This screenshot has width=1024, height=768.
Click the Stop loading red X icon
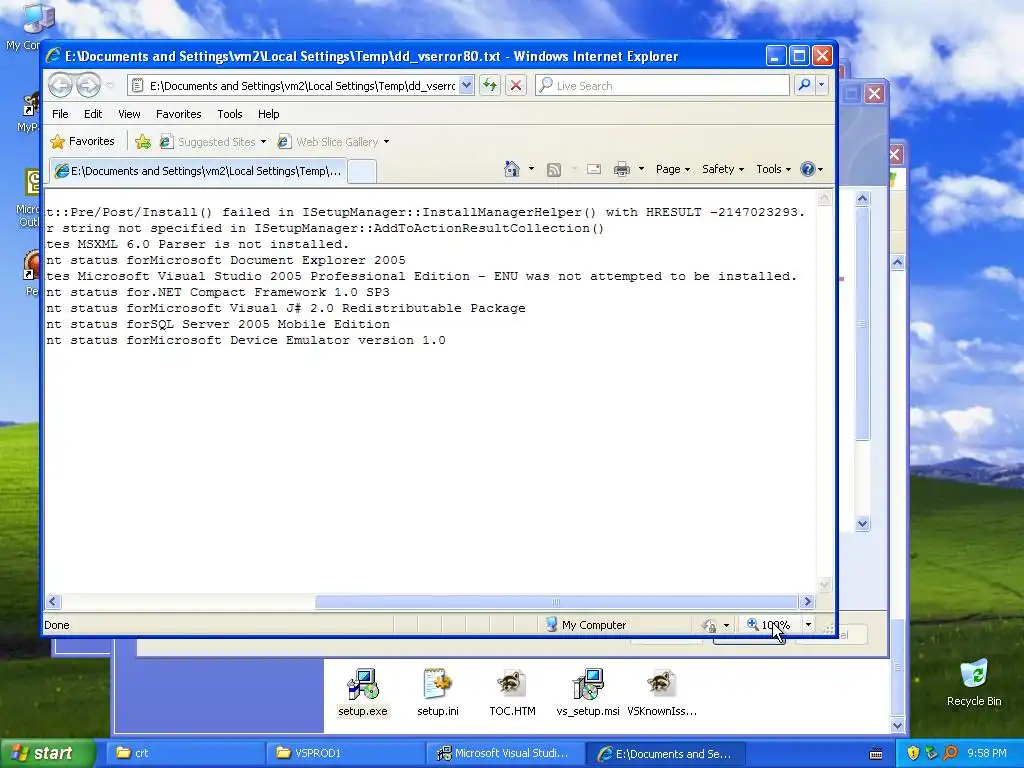(x=516, y=86)
